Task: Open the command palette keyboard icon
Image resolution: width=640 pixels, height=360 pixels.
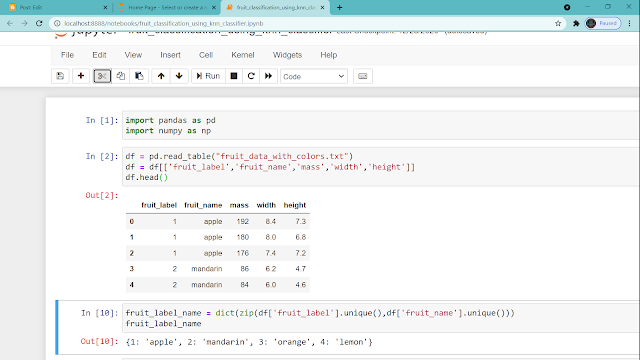Action: pyautogui.click(x=362, y=76)
